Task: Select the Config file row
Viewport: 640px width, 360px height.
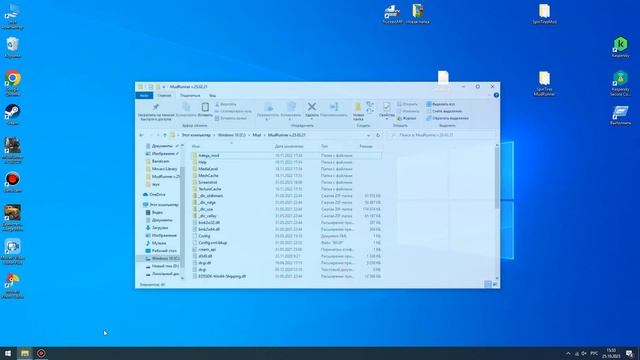Action: tap(287, 236)
